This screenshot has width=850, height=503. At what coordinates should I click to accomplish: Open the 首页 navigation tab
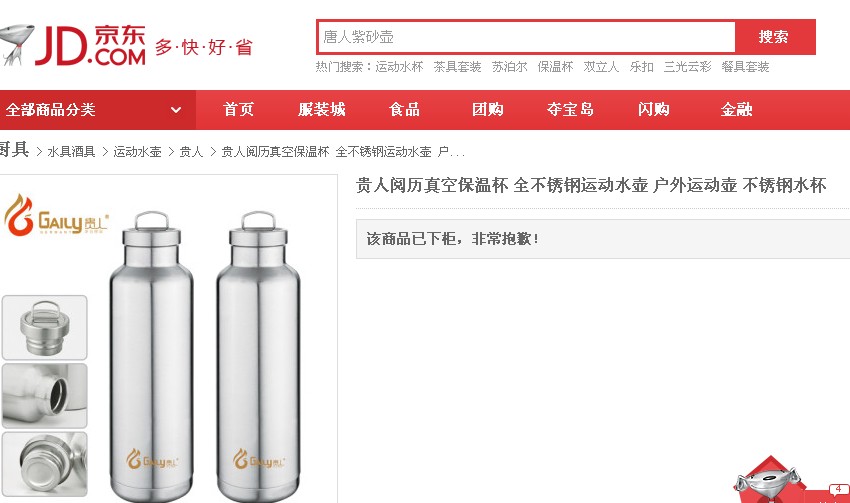click(239, 109)
